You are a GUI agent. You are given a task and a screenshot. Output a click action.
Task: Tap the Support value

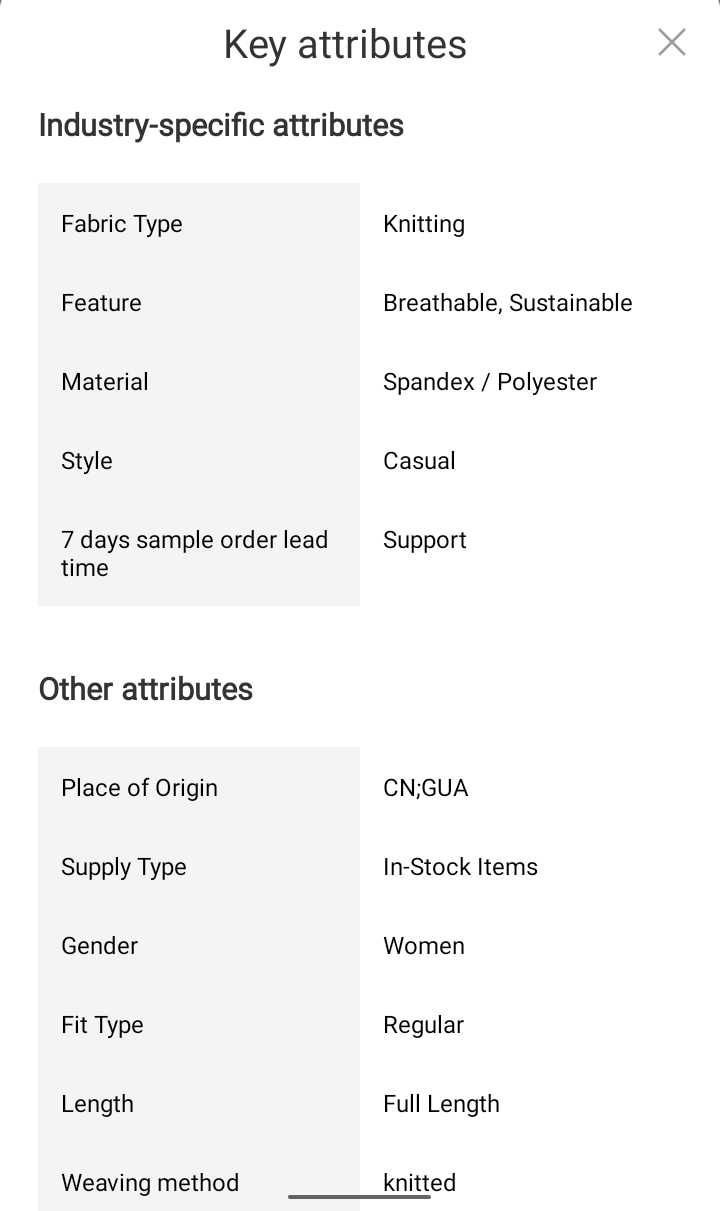(x=424, y=540)
